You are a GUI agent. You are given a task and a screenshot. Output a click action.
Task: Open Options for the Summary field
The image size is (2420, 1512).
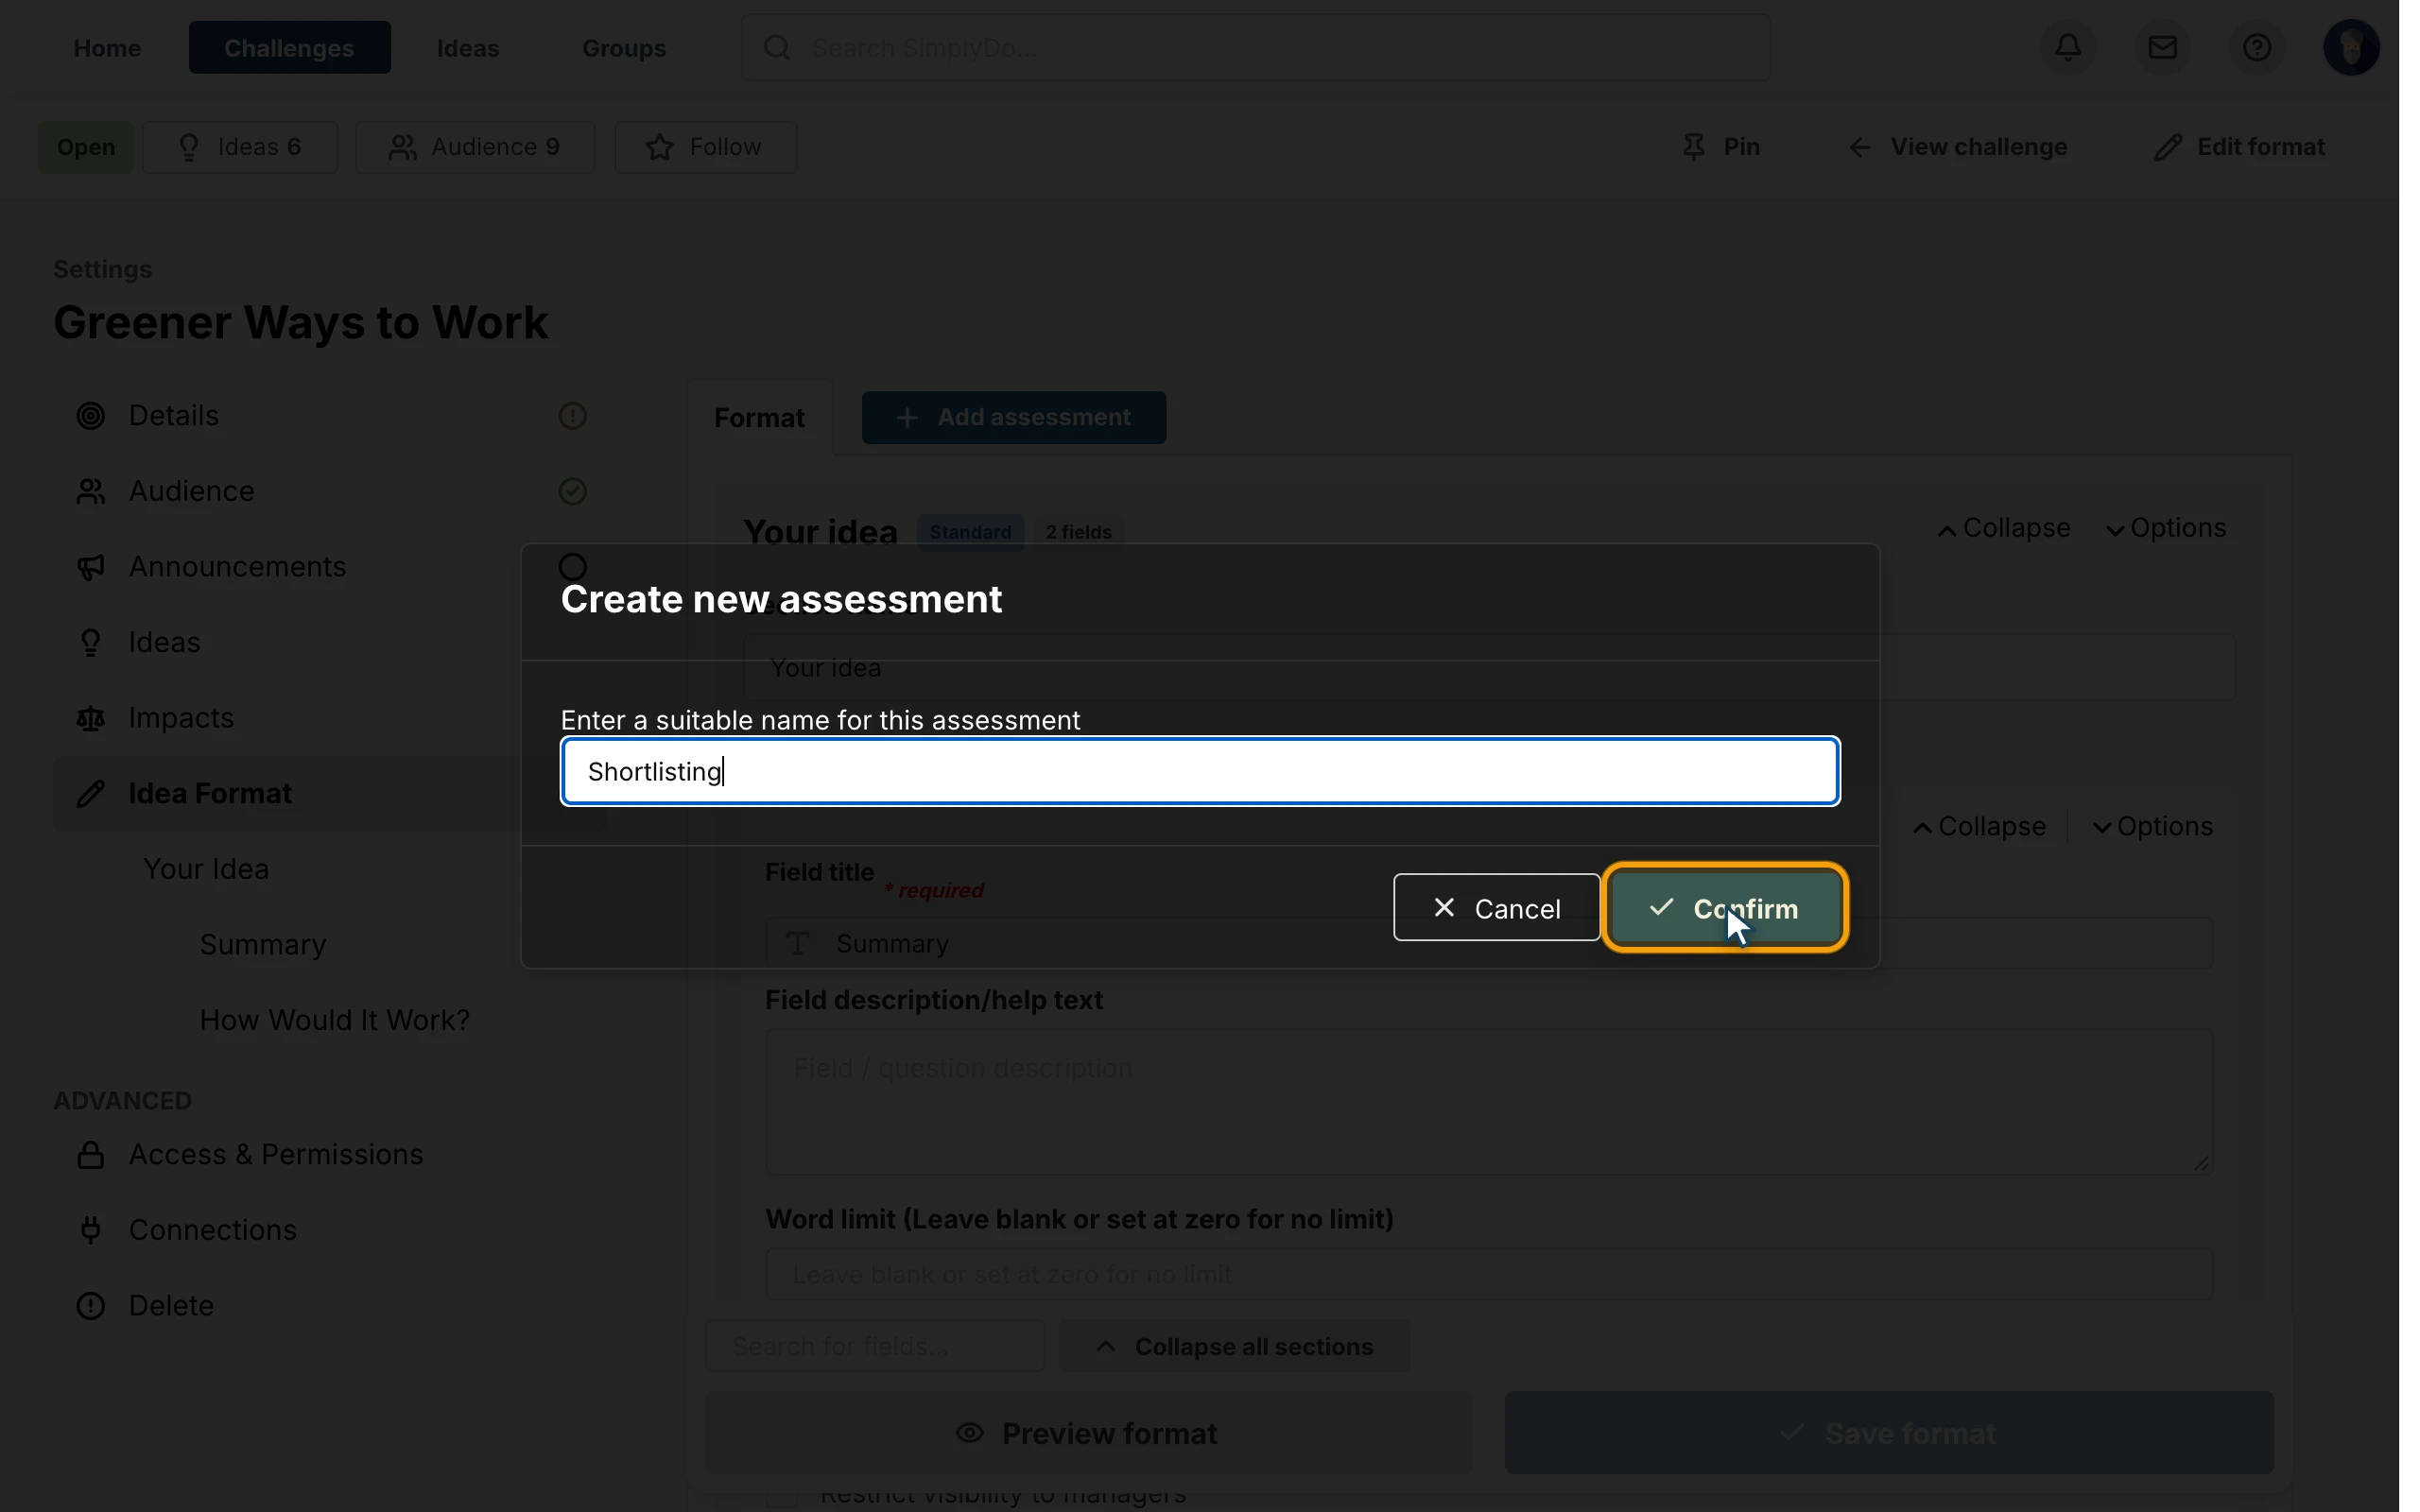coord(2152,827)
